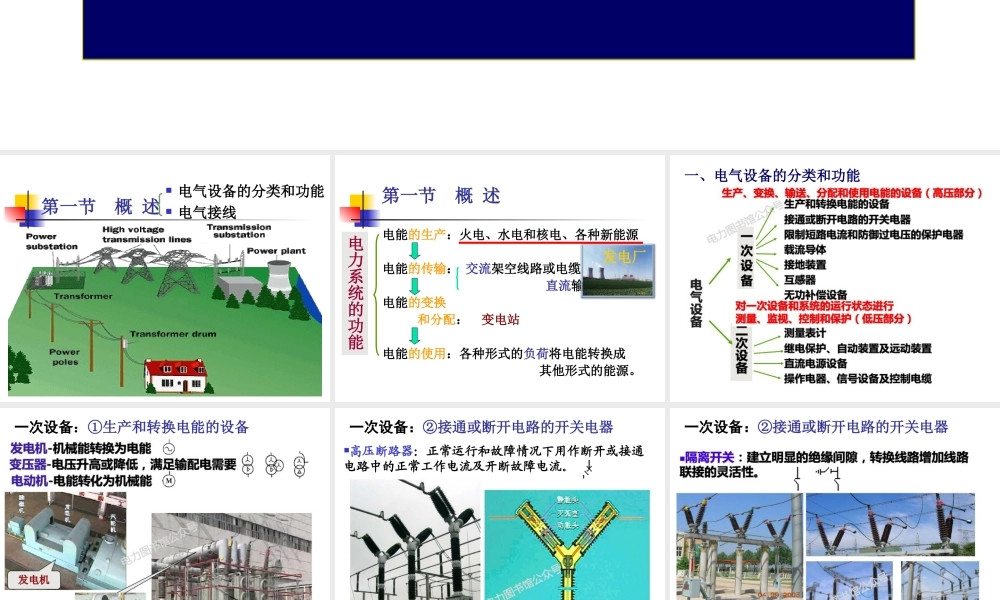Click a transformer winding symbol near 变压器

pos(247,462)
